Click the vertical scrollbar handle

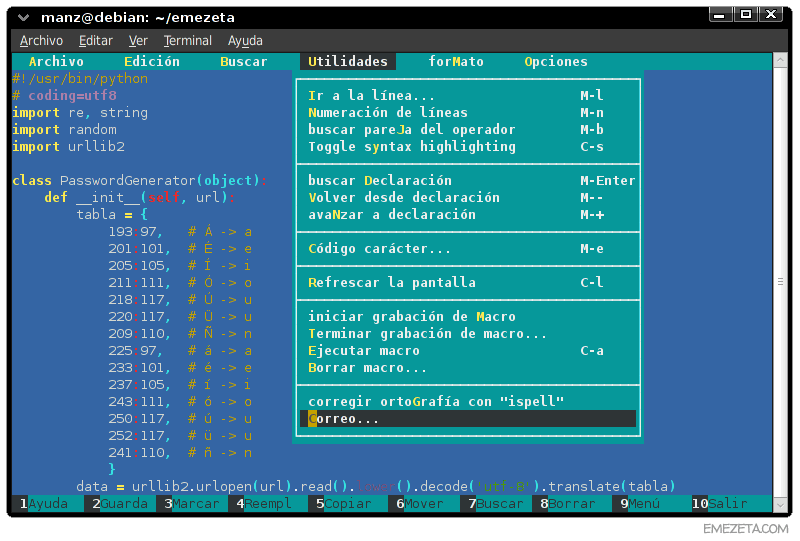(780, 282)
